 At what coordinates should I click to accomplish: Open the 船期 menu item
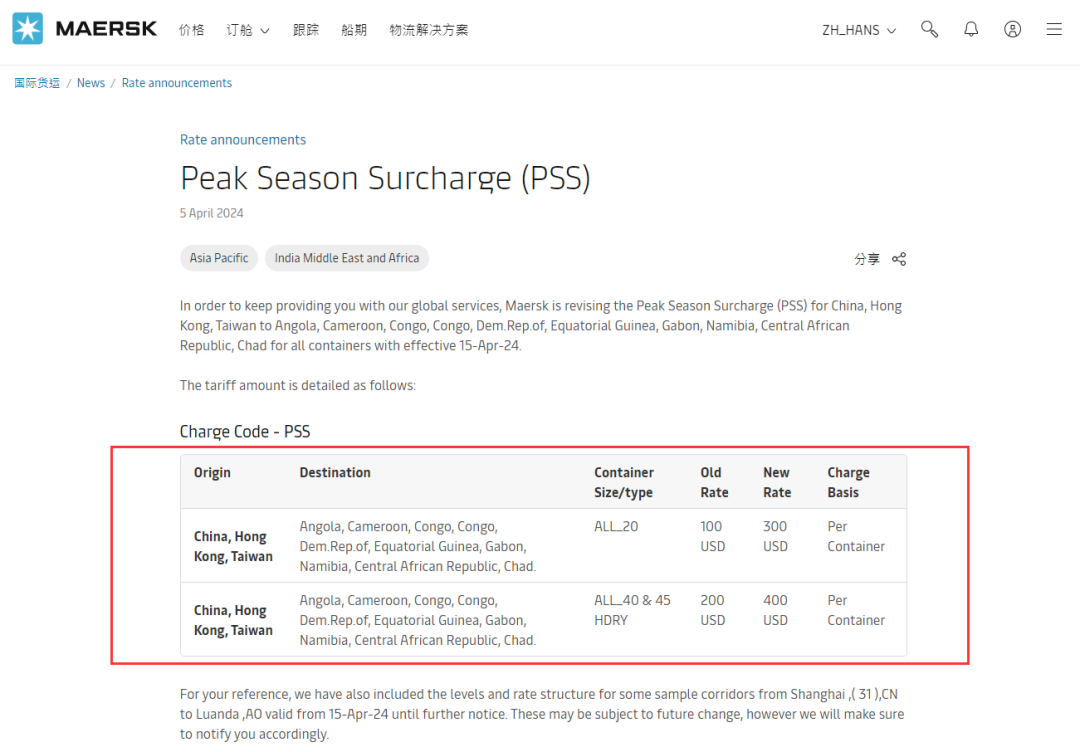tap(354, 30)
